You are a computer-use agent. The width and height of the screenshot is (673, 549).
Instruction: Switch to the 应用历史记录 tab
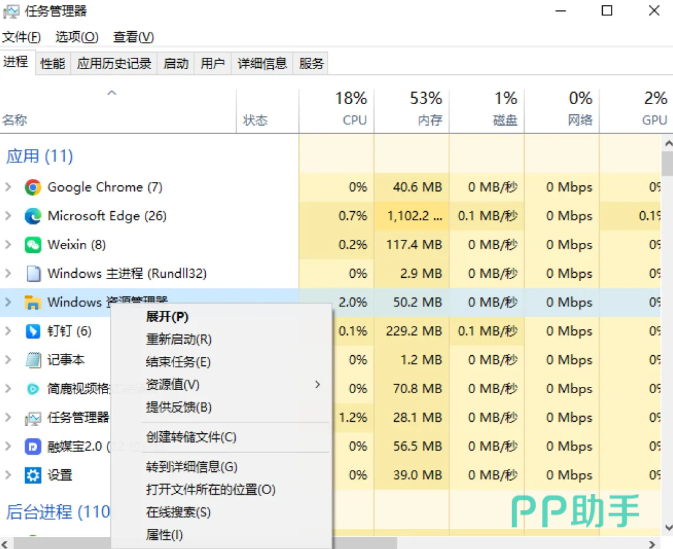click(114, 64)
